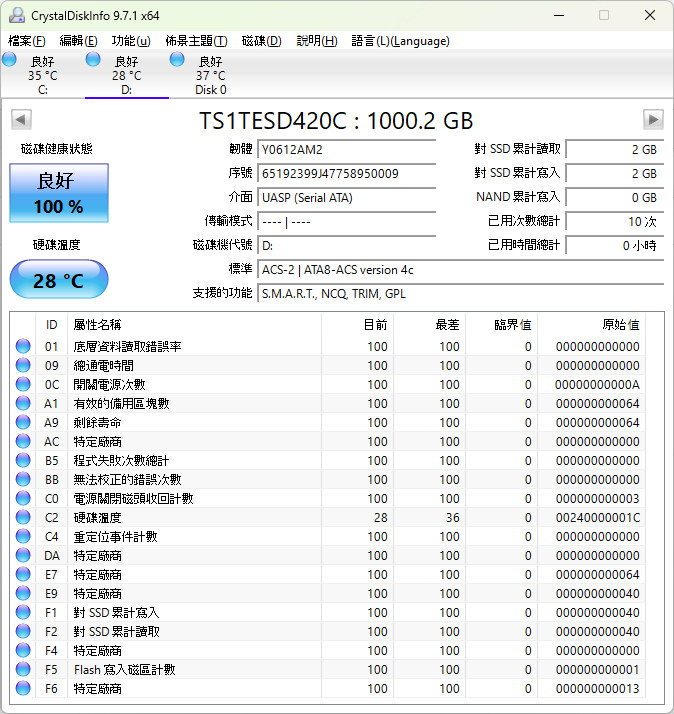This screenshot has width=674, height=714.
Task: Select the Flash 寫入磁區計數 attribute name
Action: click(x=124, y=670)
